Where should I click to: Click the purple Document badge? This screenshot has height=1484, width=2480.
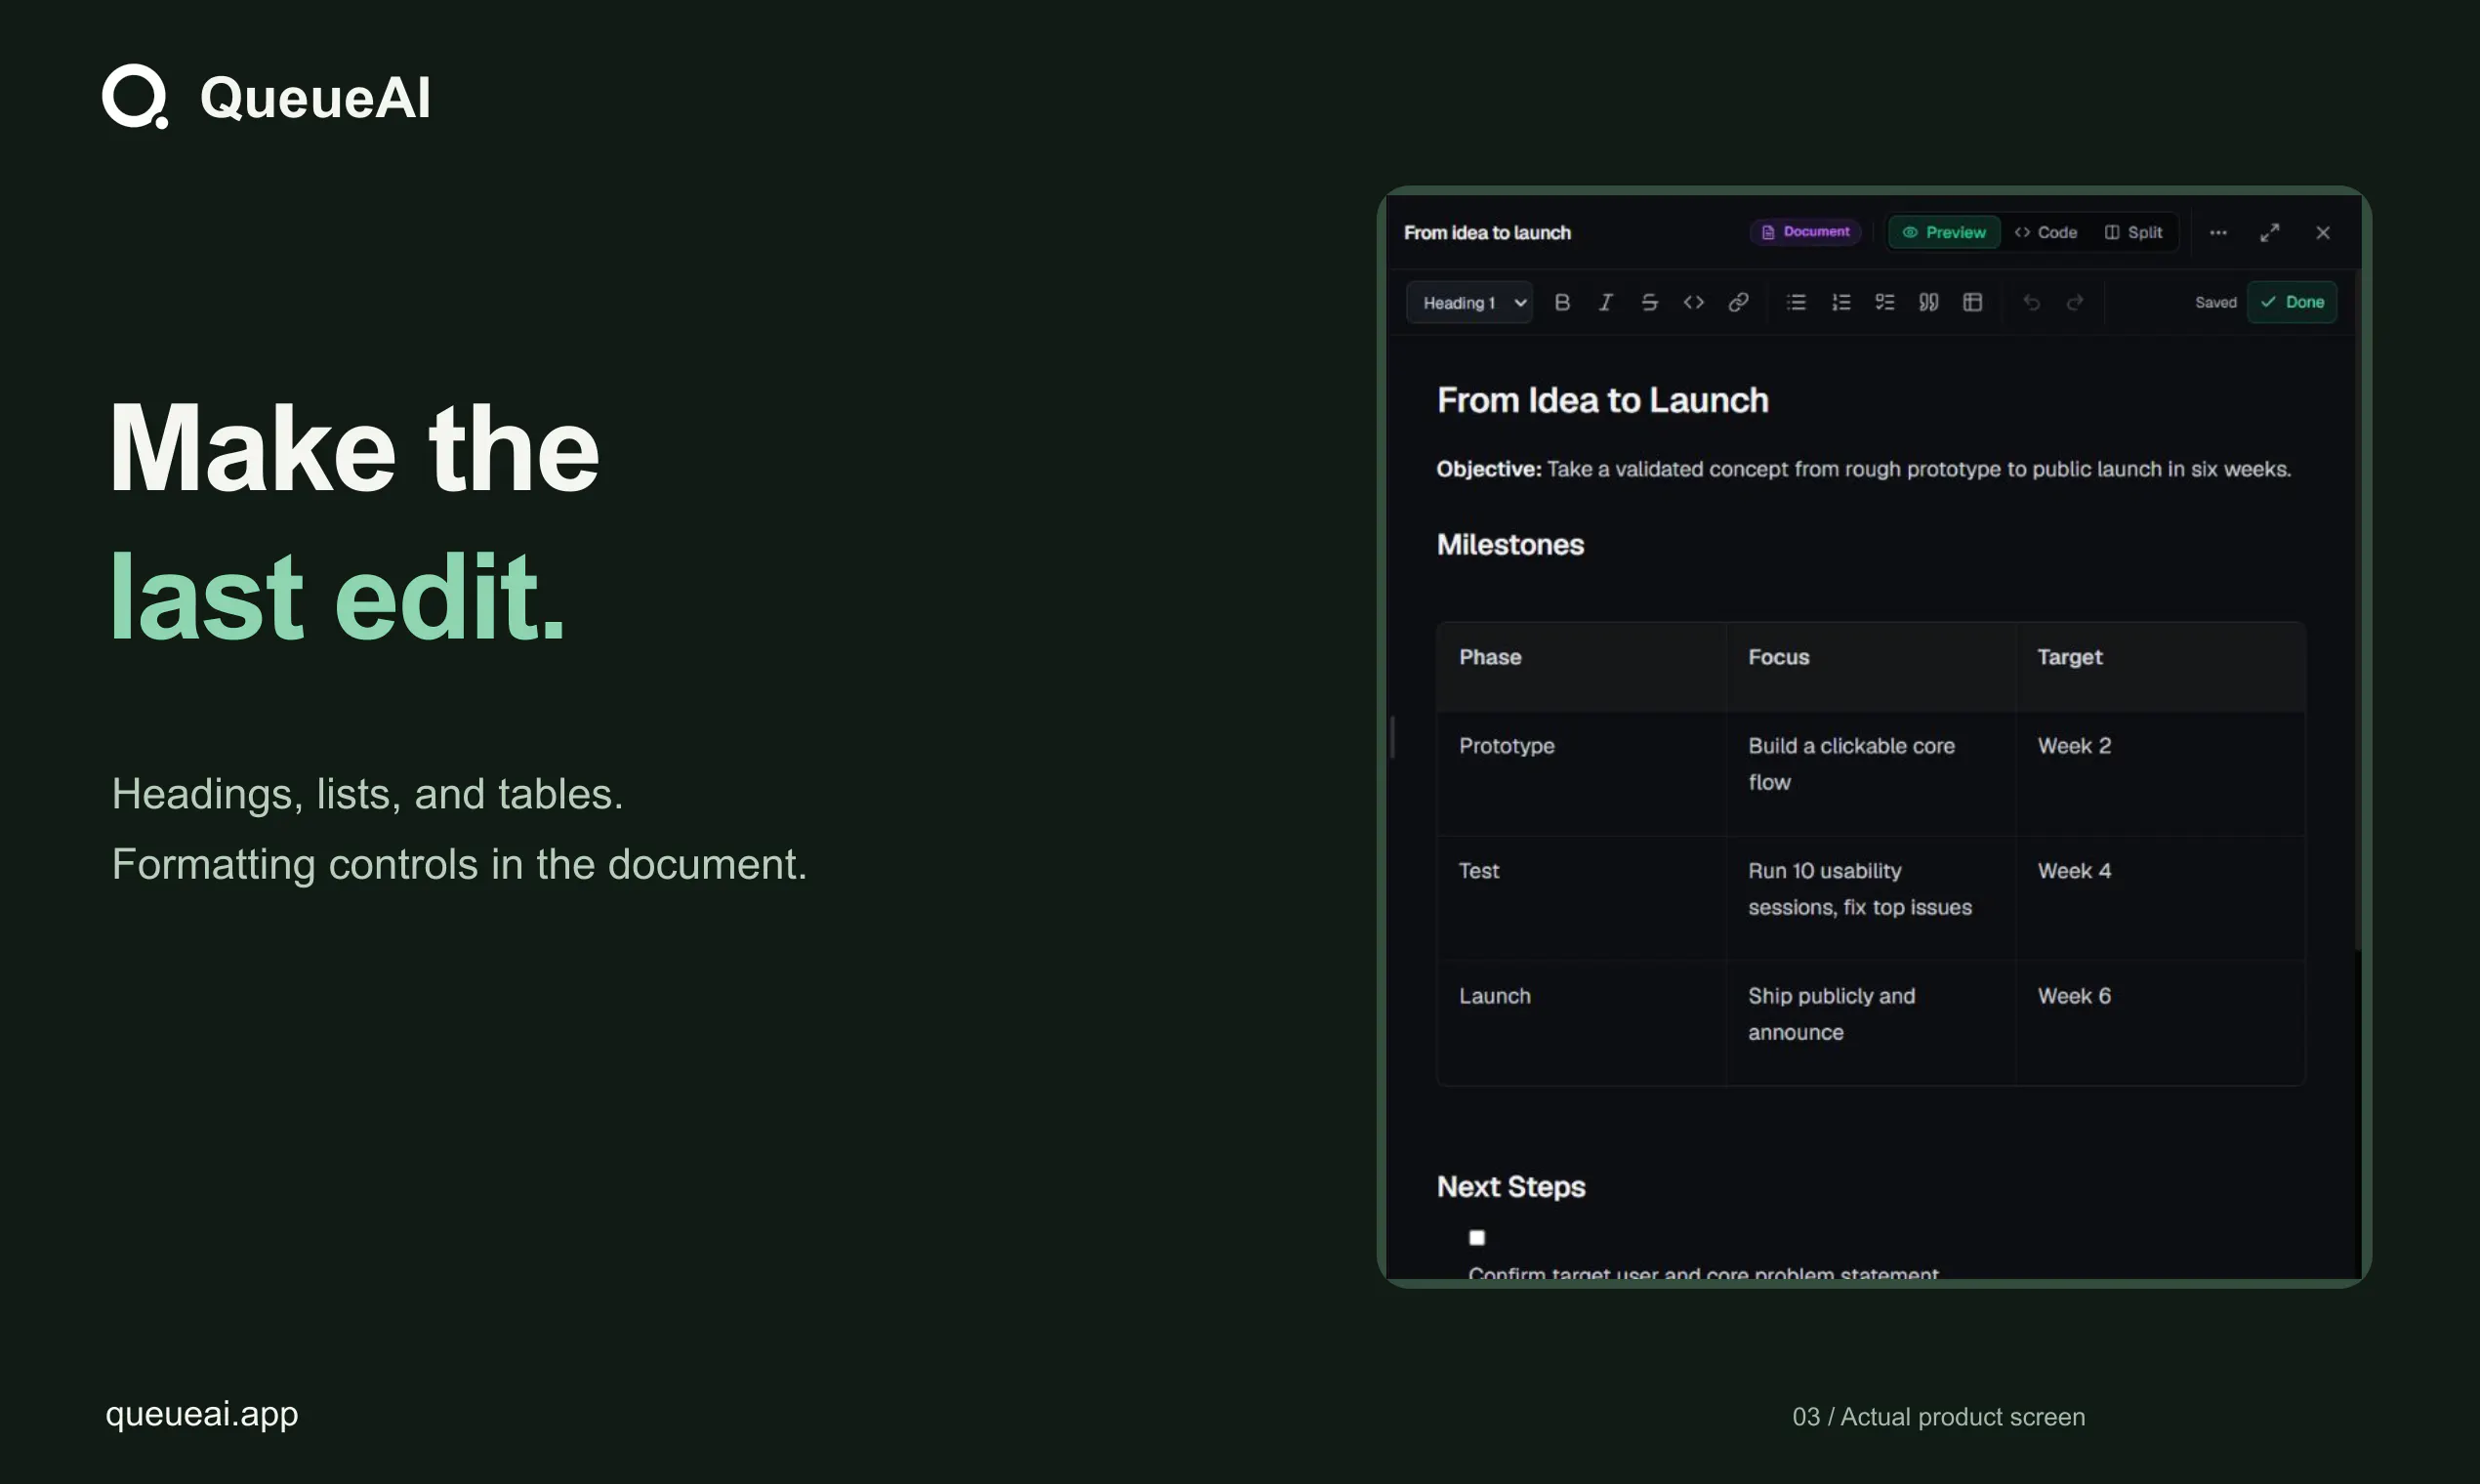pyautogui.click(x=1806, y=232)
